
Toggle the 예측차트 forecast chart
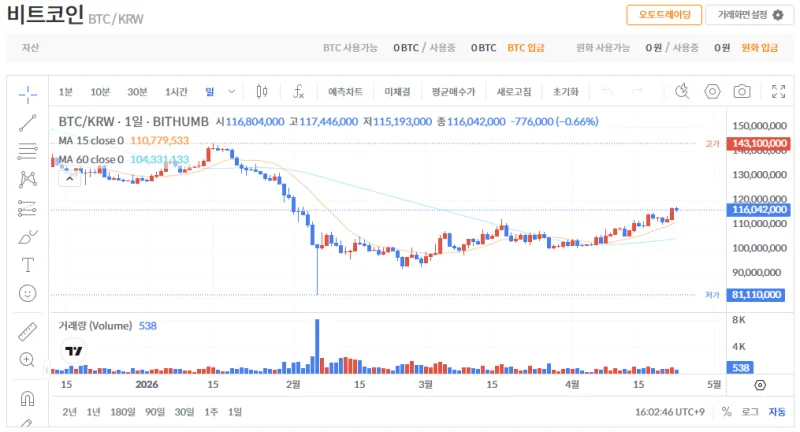[345, 92]
